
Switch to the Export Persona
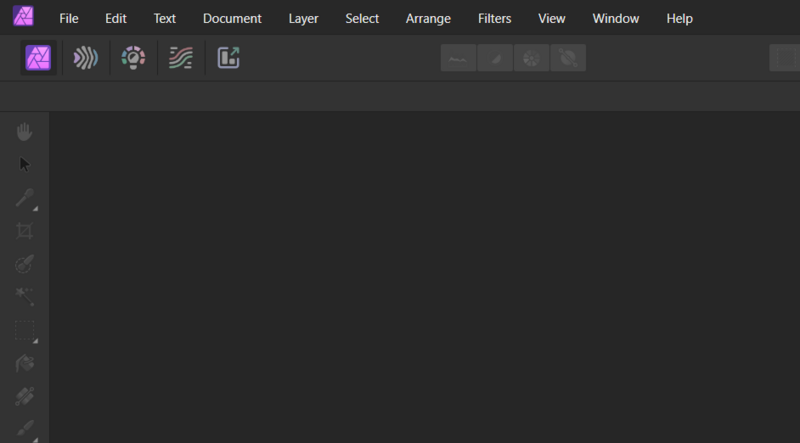[229, 58]
